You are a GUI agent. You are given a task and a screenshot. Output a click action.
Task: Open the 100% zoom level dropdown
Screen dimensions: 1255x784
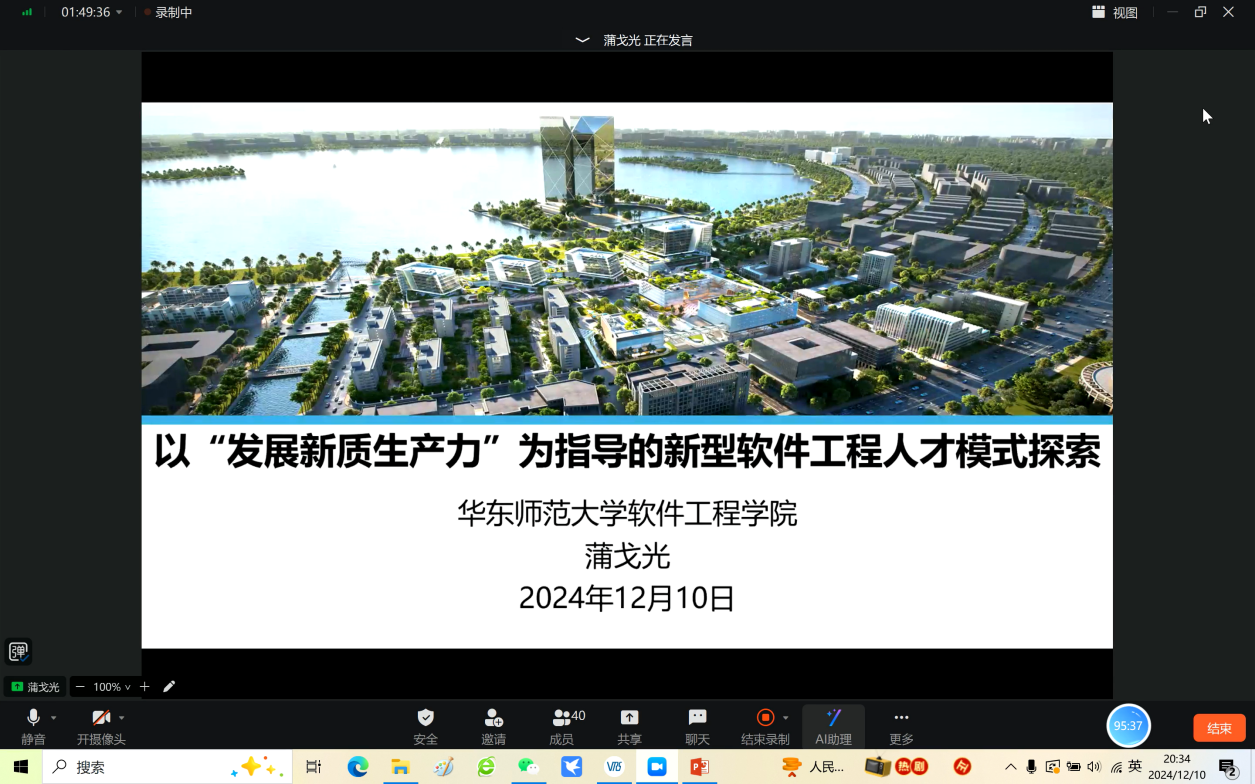111,687
